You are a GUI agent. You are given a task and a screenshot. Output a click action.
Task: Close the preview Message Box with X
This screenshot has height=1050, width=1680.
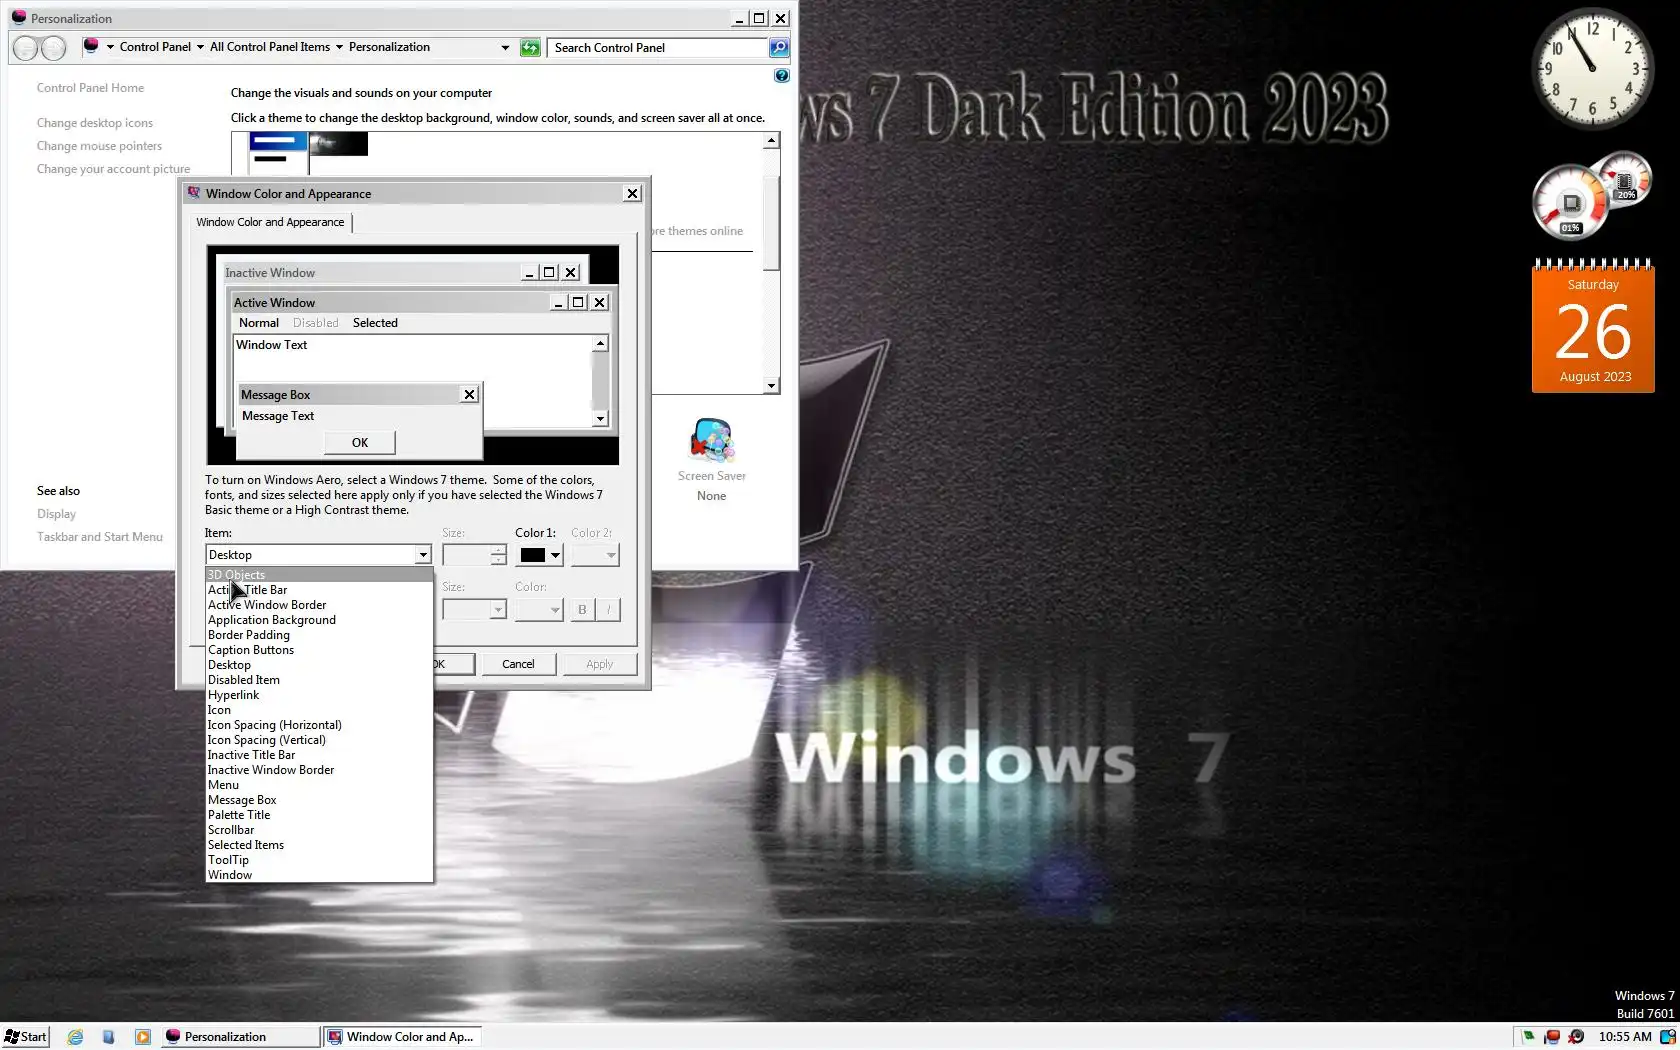(x=469, y=395)
